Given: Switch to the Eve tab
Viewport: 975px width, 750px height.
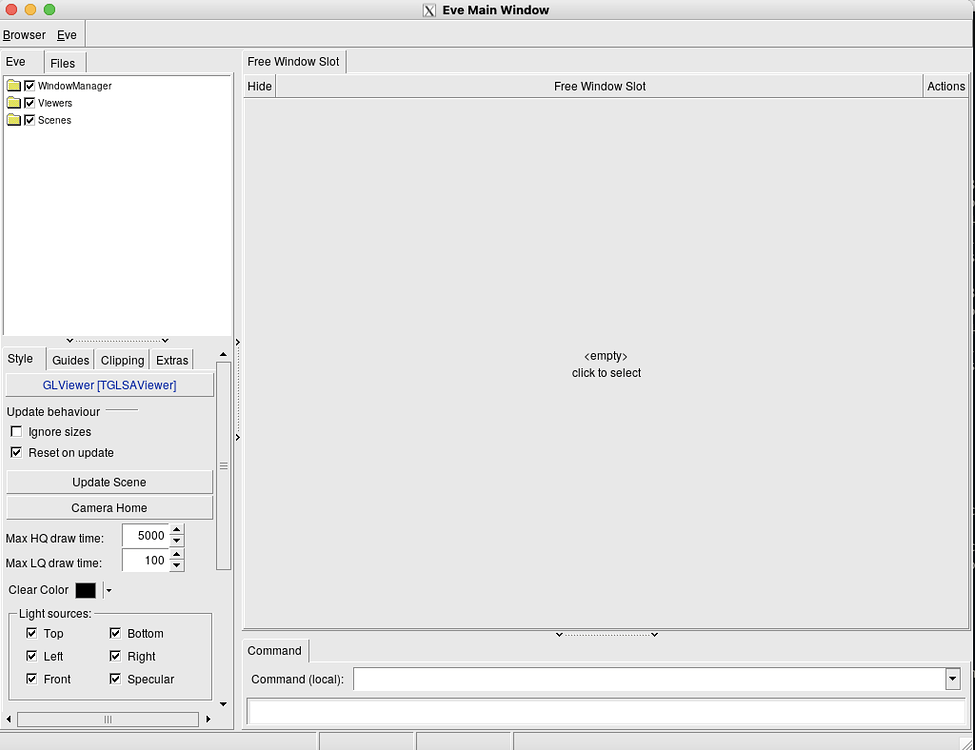Looking at the screenshot, I should click(22, 62).
